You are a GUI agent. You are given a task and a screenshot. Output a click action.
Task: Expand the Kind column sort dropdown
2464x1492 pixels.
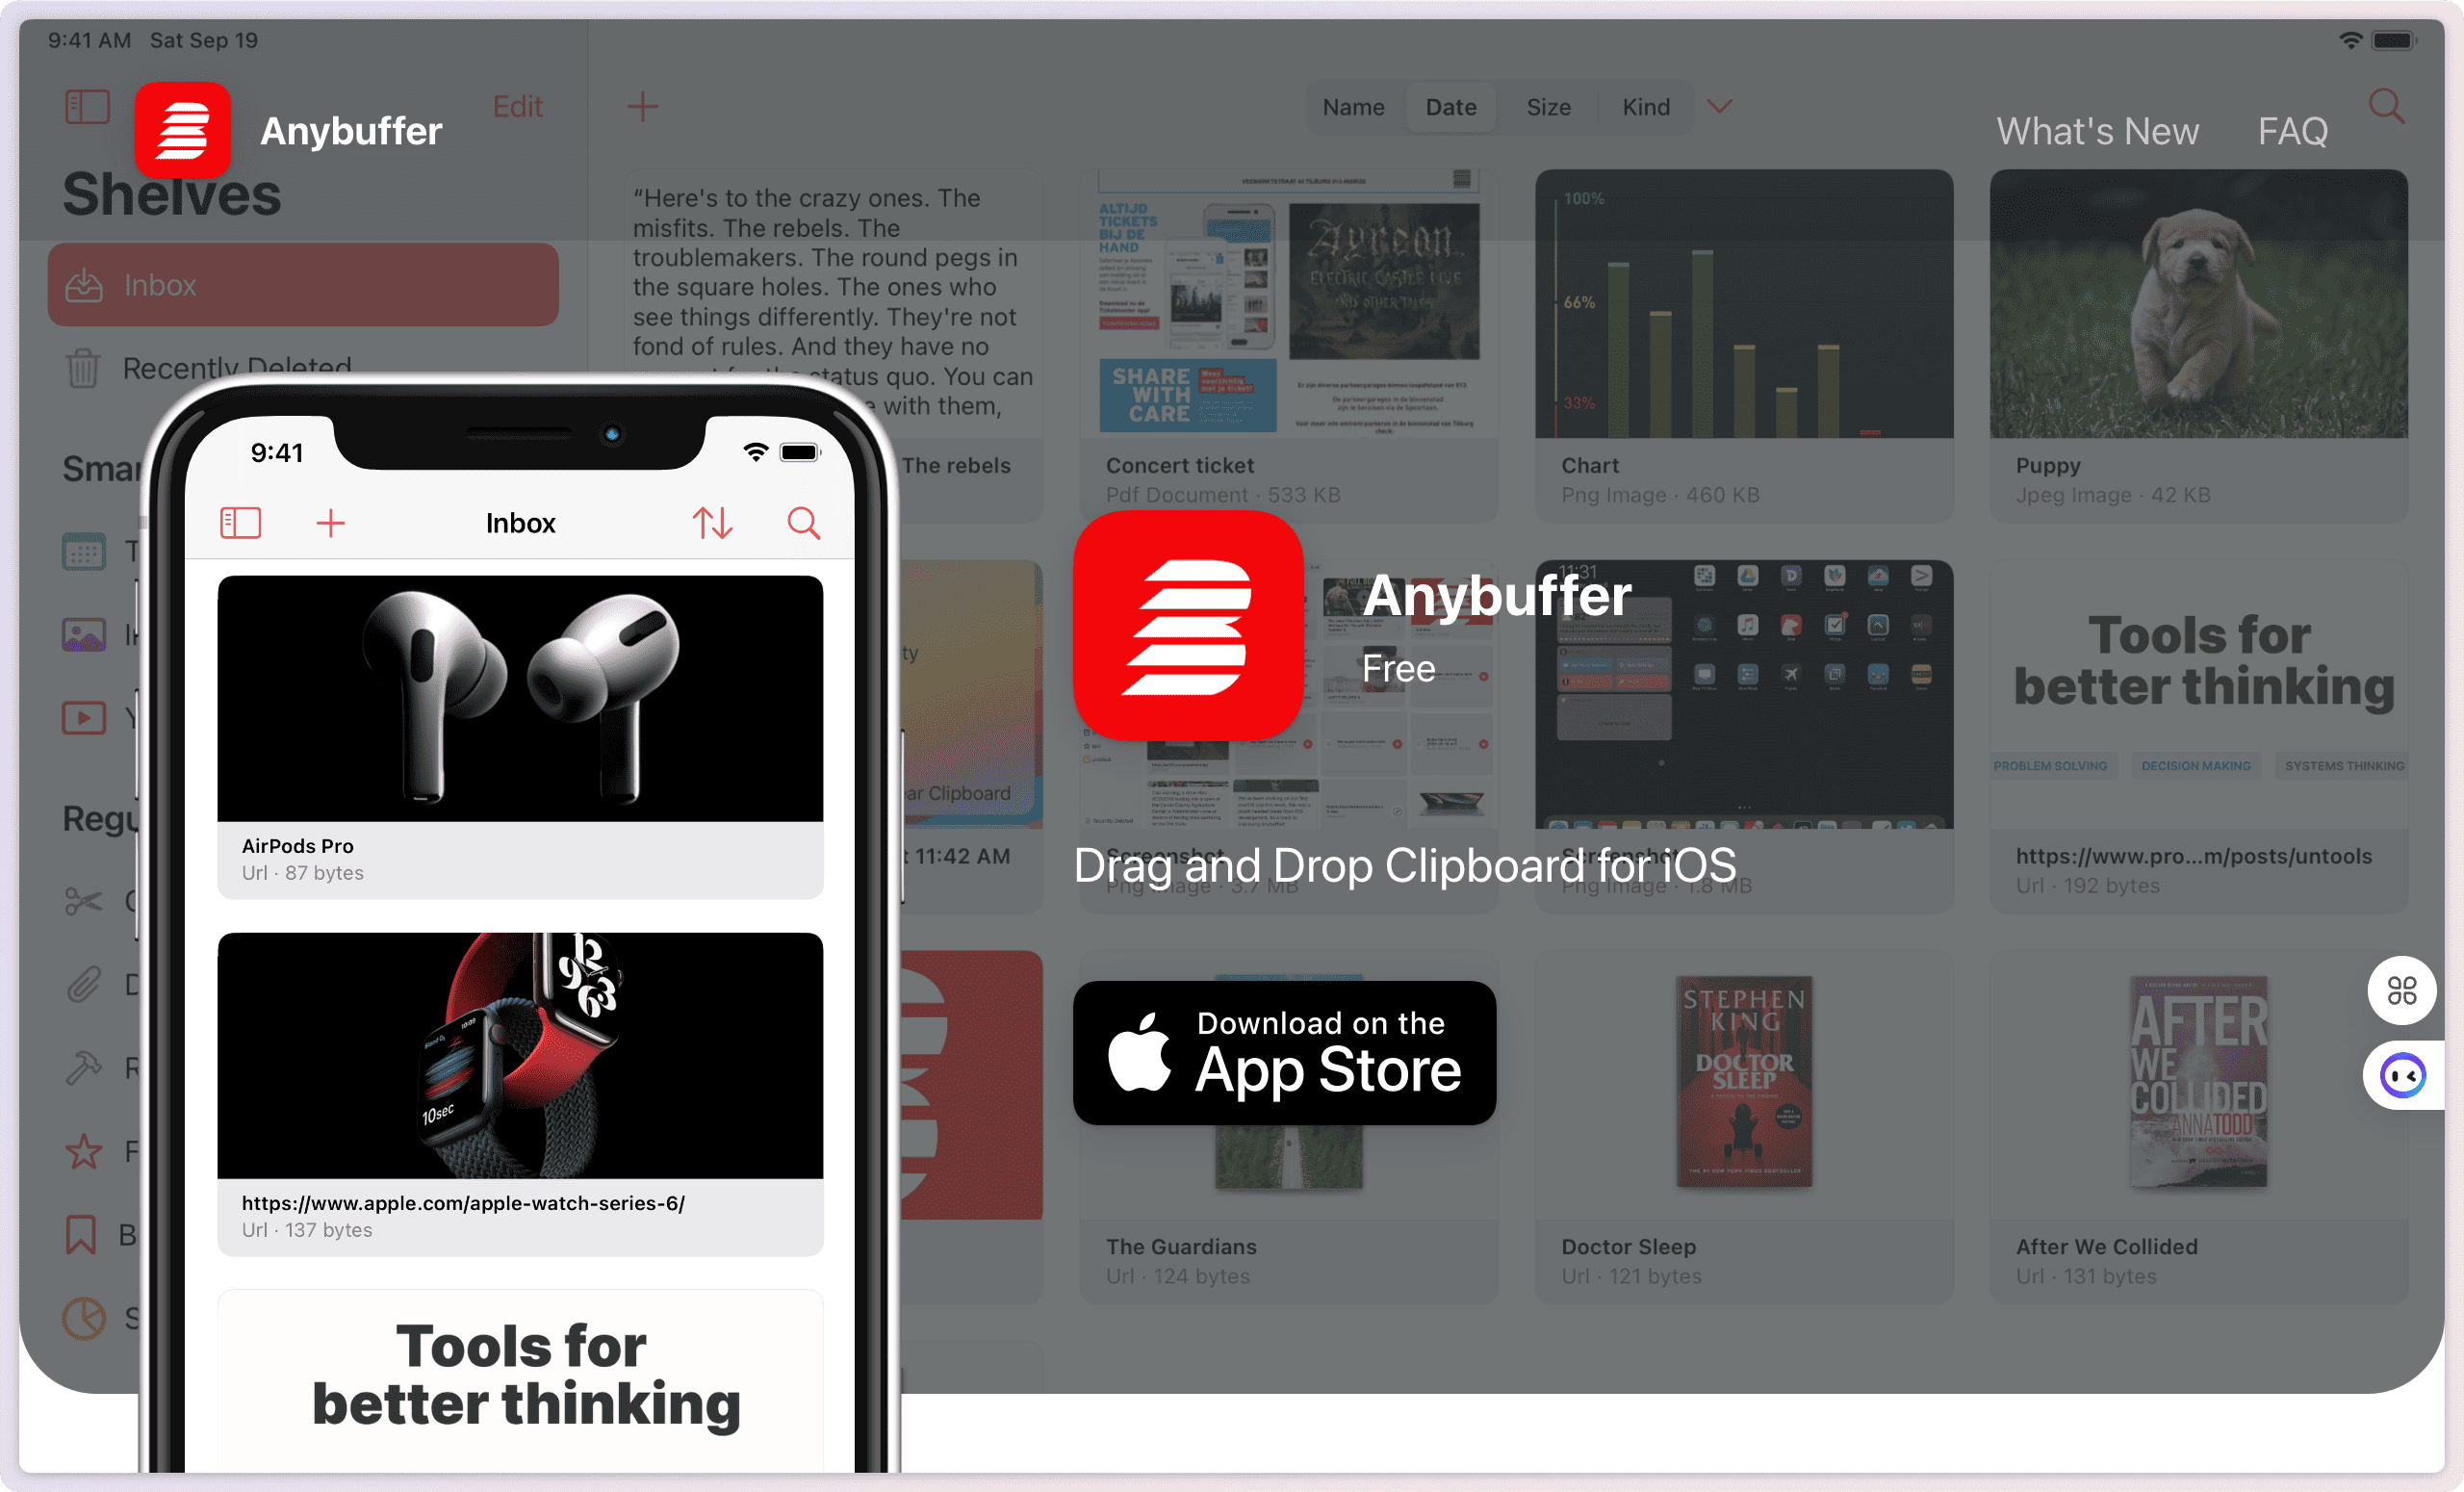(x=1725, y=109)
